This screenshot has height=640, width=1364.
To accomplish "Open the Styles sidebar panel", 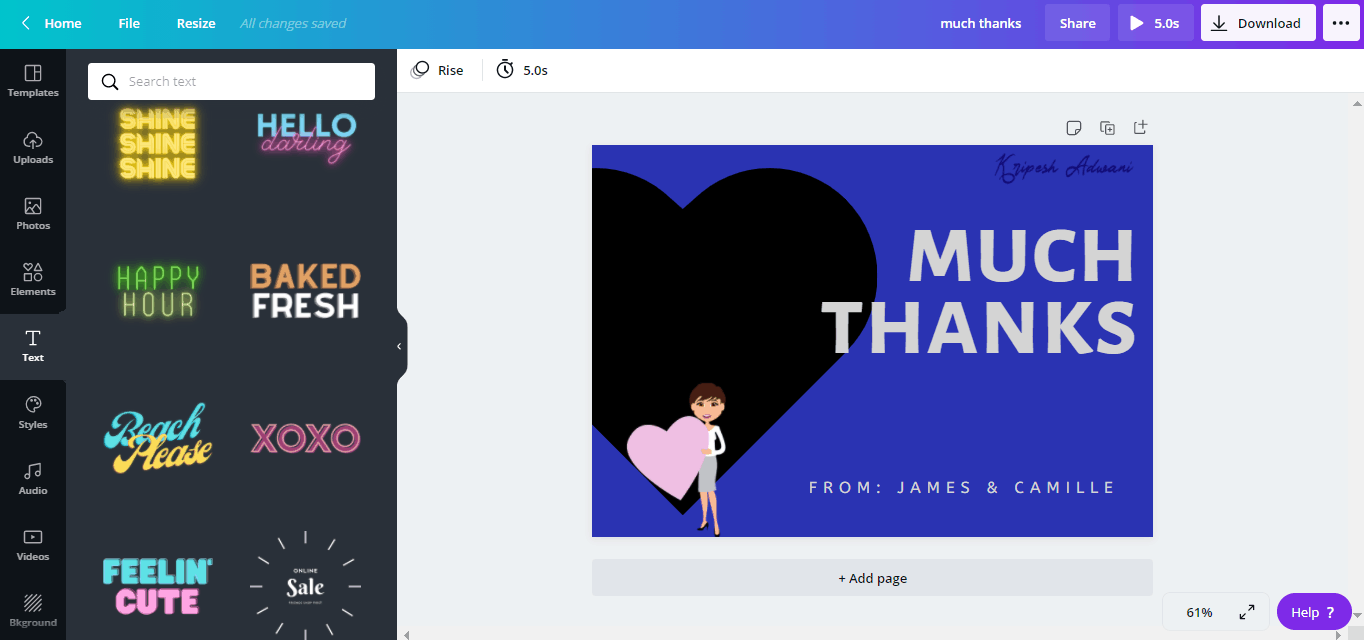I will tap(33, 412).
